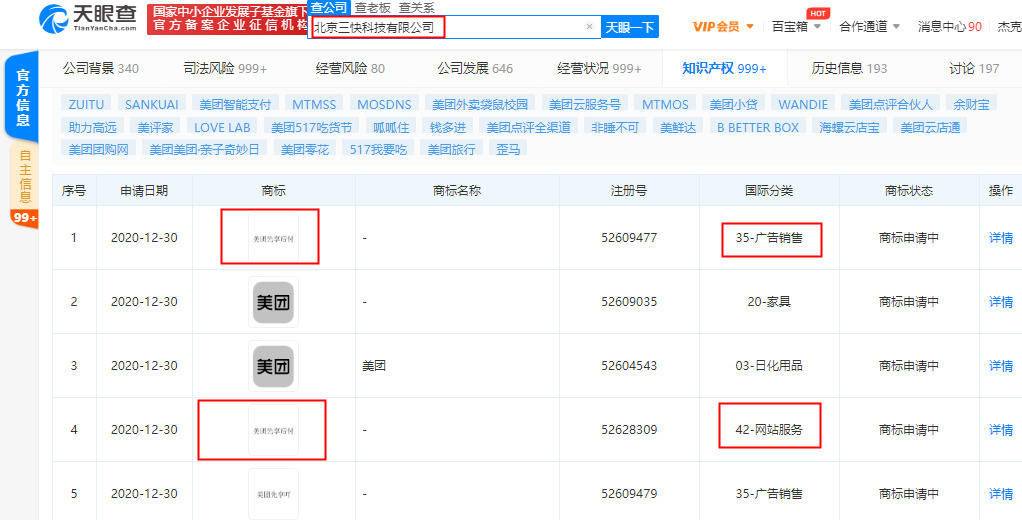Open 详情 for registration 52609477
Screen dimensions: 1022x520
(x=1000, y=238)
